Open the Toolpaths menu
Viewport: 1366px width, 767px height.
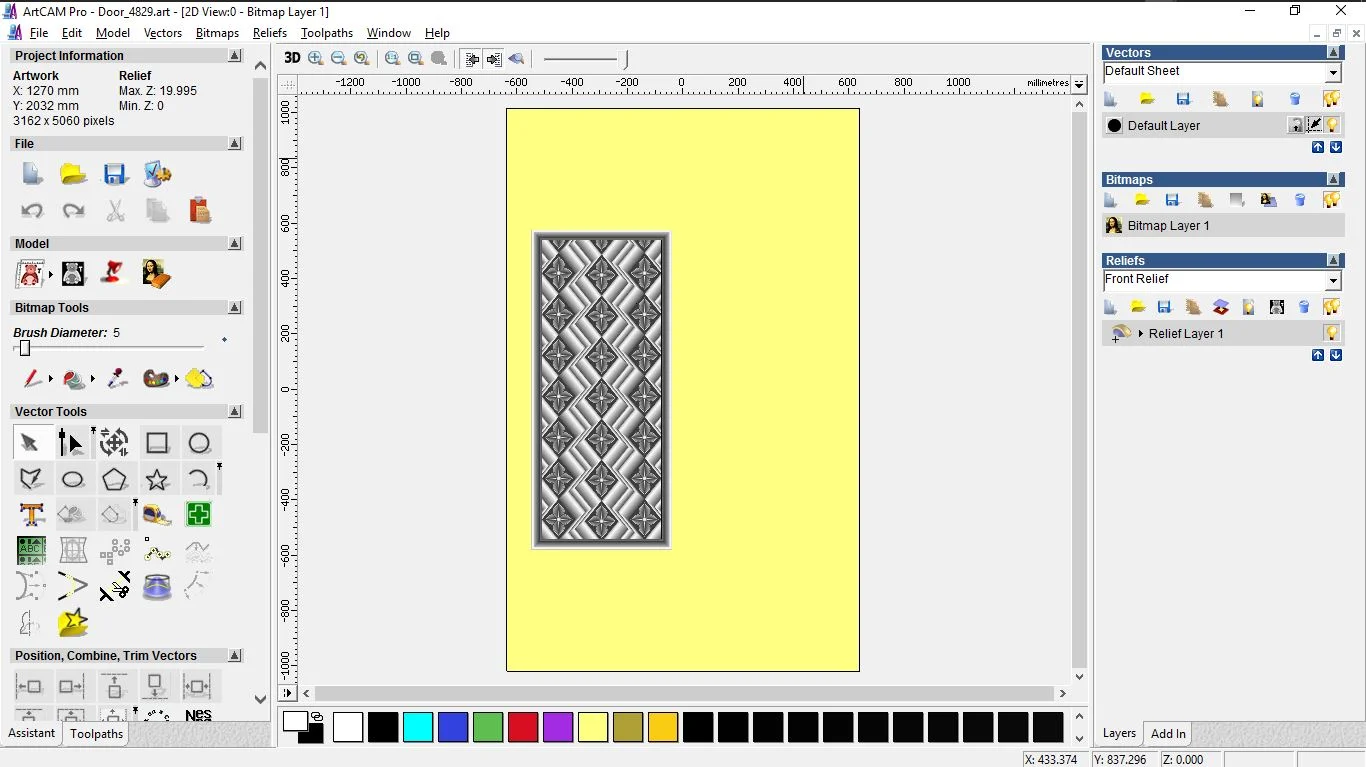click(326, 33)
